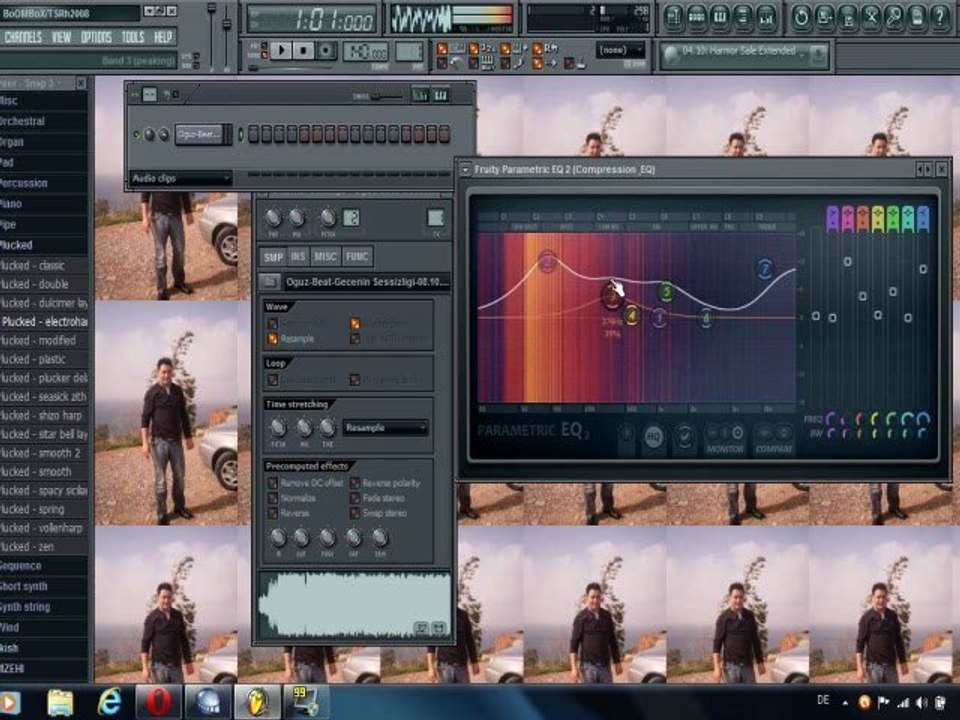Screen dimensions: 960x720
Task: Select 'Plucked - classic' preset in browser
Action: pyautogui.click(x=44, y=266)
